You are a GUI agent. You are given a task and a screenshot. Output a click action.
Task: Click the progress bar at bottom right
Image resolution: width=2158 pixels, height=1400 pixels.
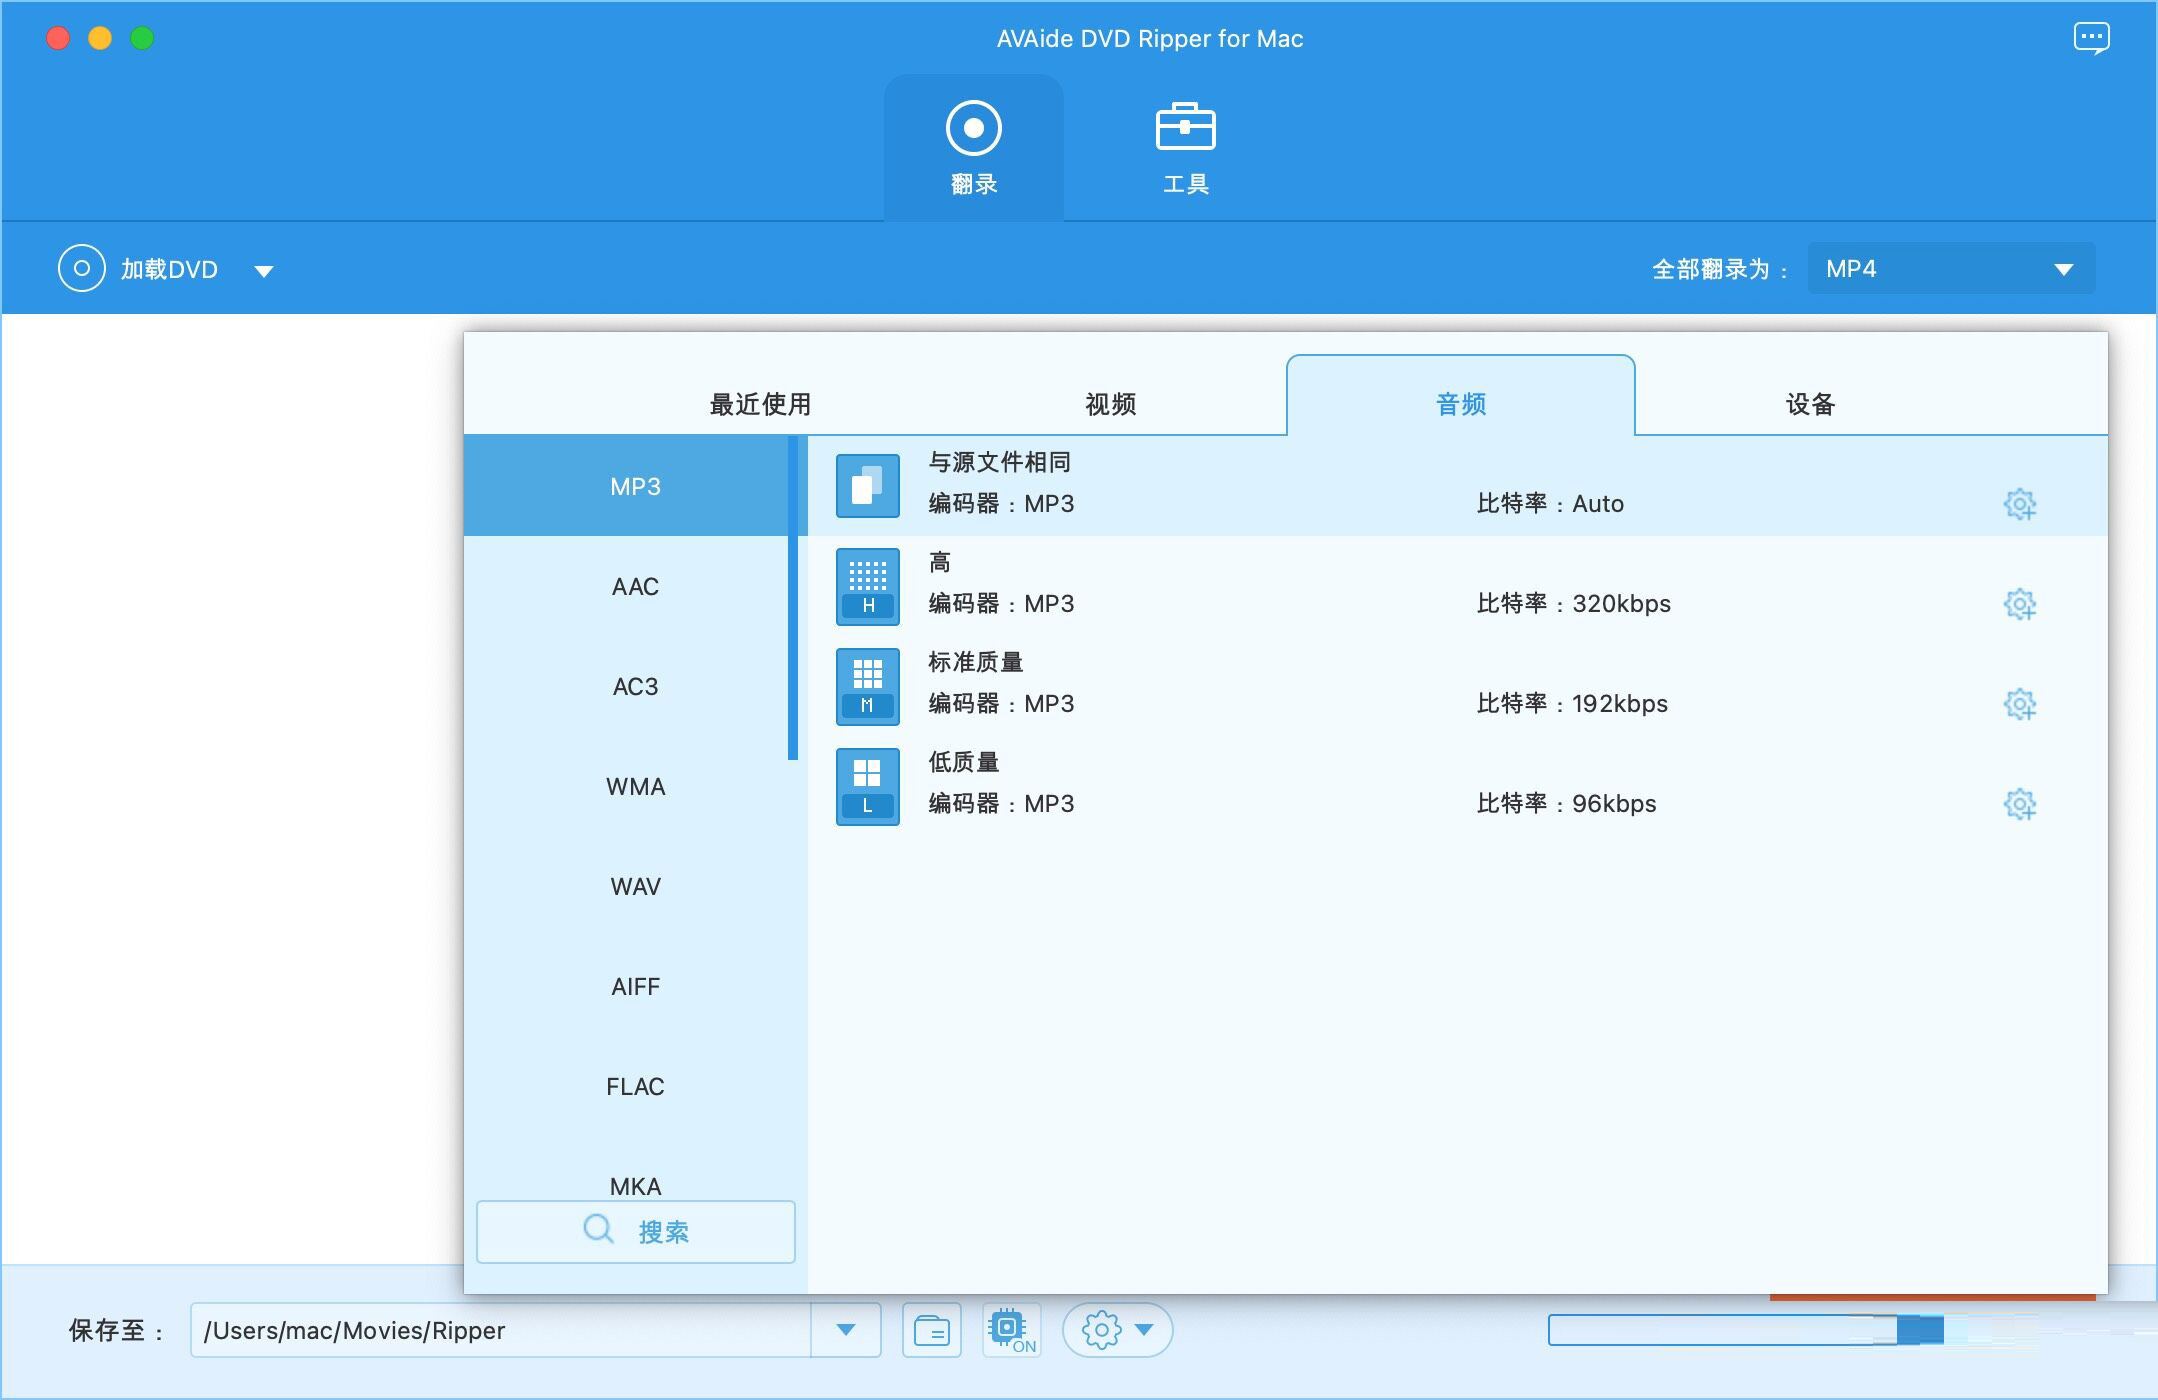tap(1745, 1330)
